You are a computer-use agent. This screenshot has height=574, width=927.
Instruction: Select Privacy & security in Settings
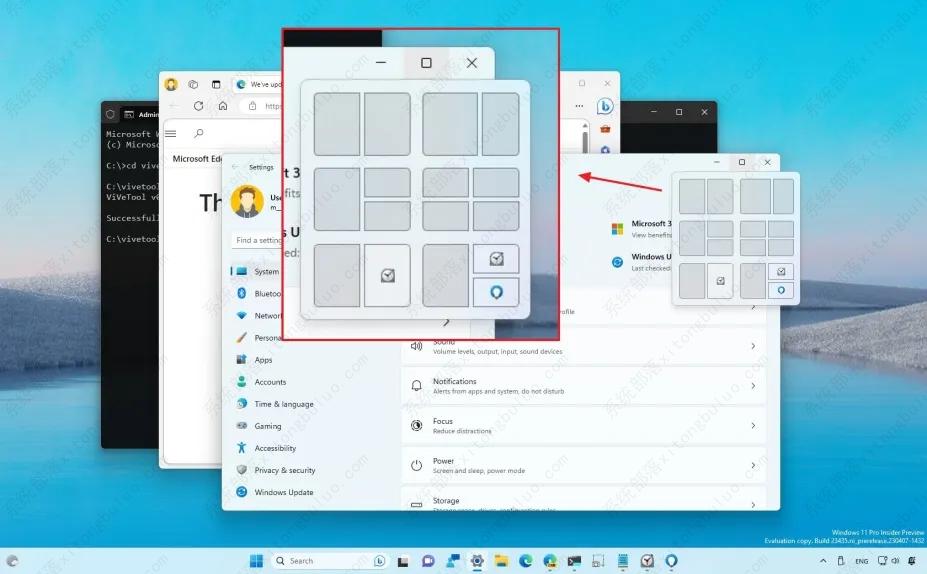click(x=275, y=470)
